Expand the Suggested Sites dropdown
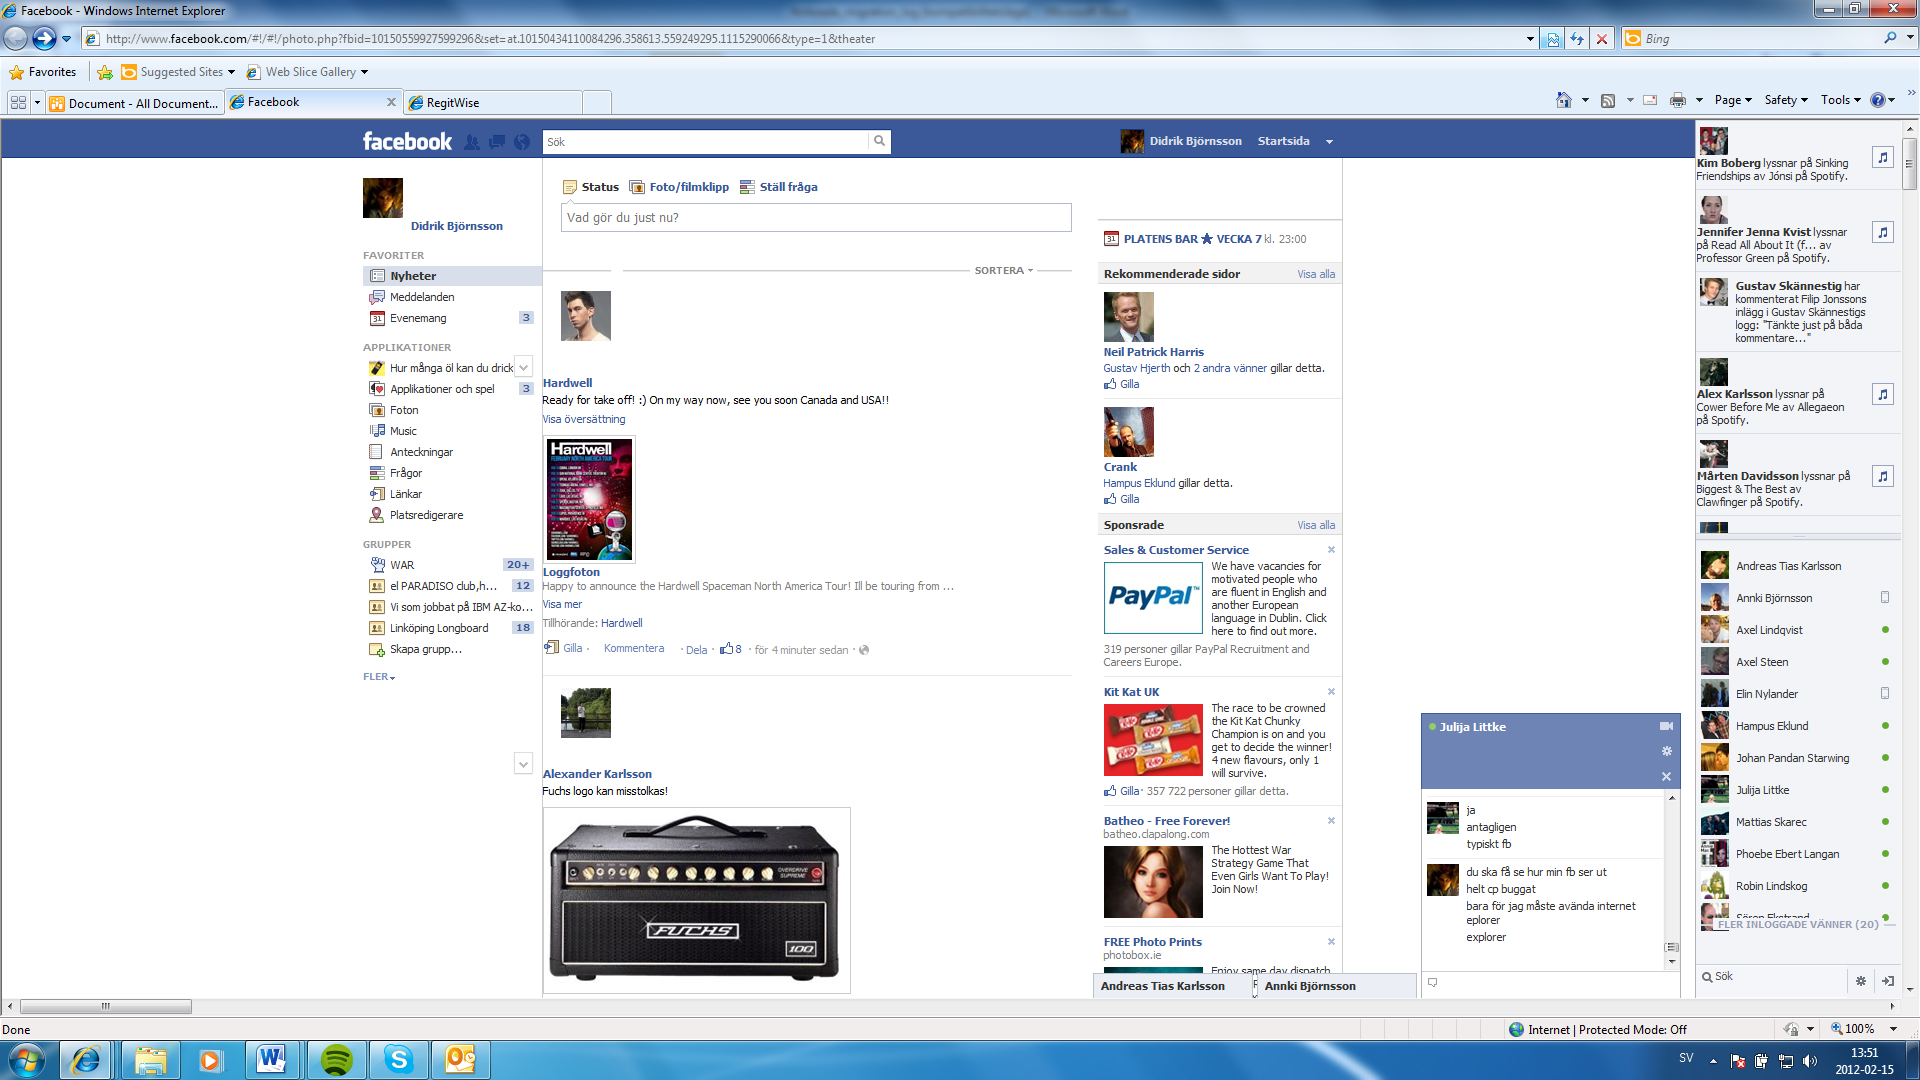 pyautogui.click(x=231, y=72)
